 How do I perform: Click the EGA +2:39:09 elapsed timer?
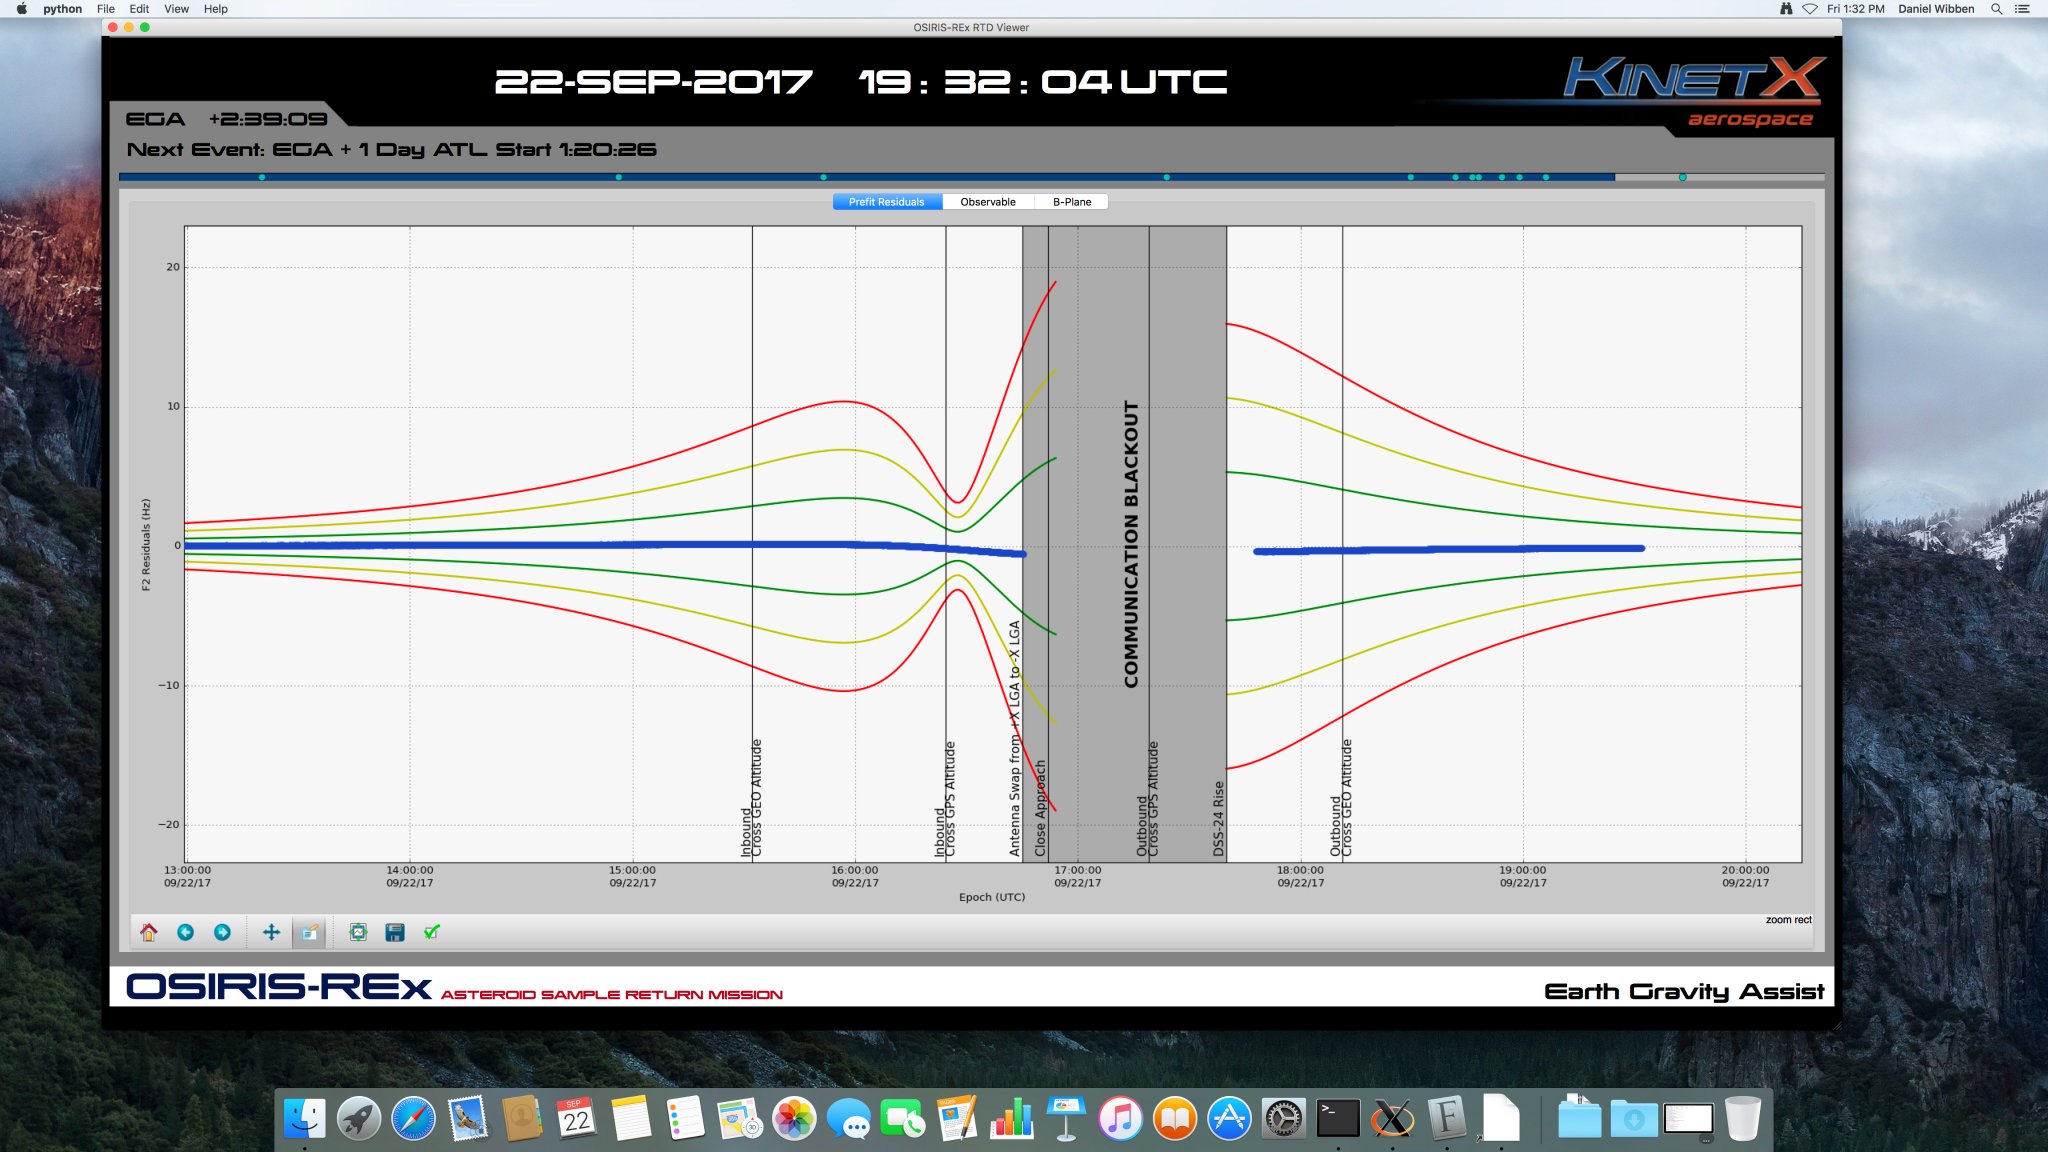pyautogui.click(x=226, y=119)
